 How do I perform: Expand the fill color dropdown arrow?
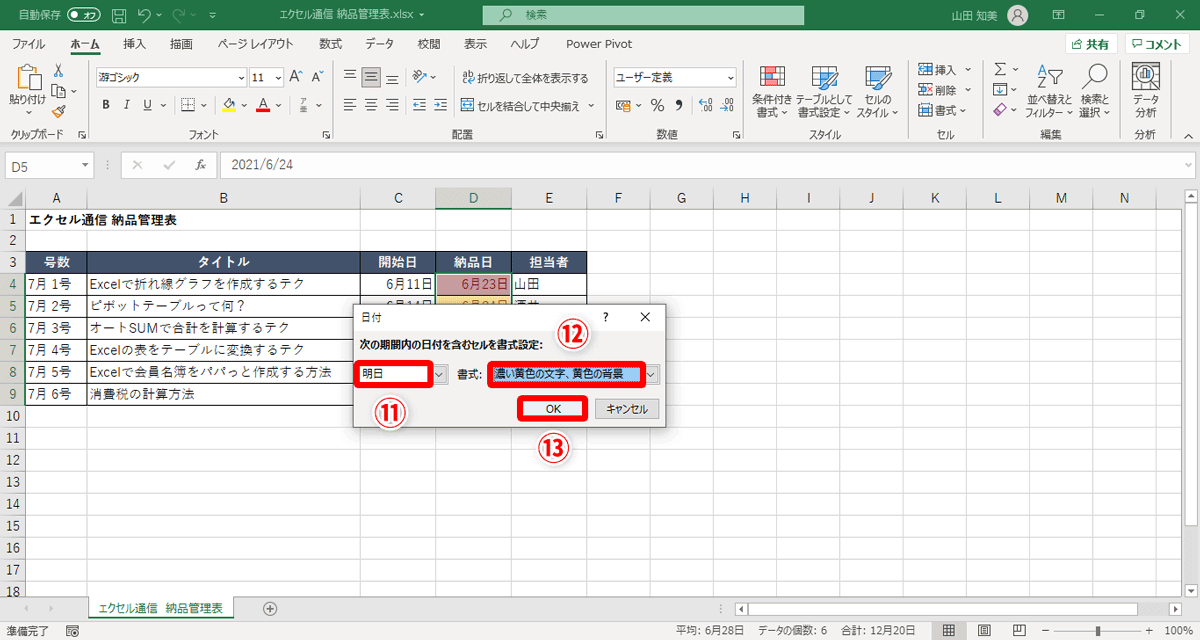click(243, 105)
